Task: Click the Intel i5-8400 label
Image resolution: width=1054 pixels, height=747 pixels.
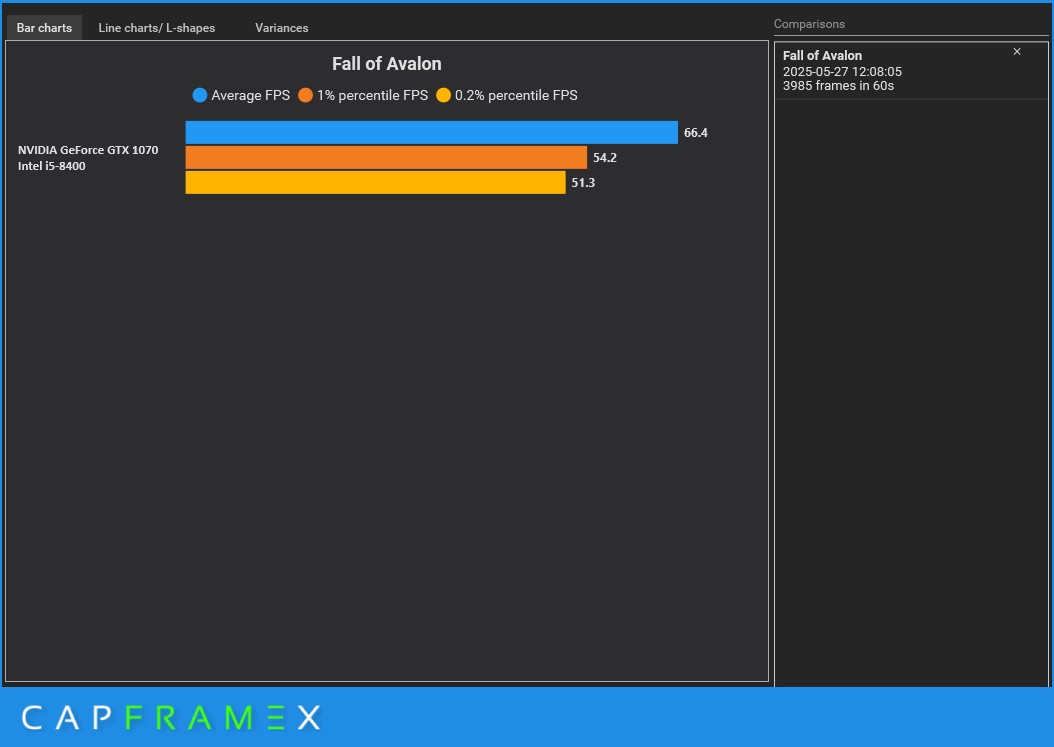Action: tap(52, 166)
